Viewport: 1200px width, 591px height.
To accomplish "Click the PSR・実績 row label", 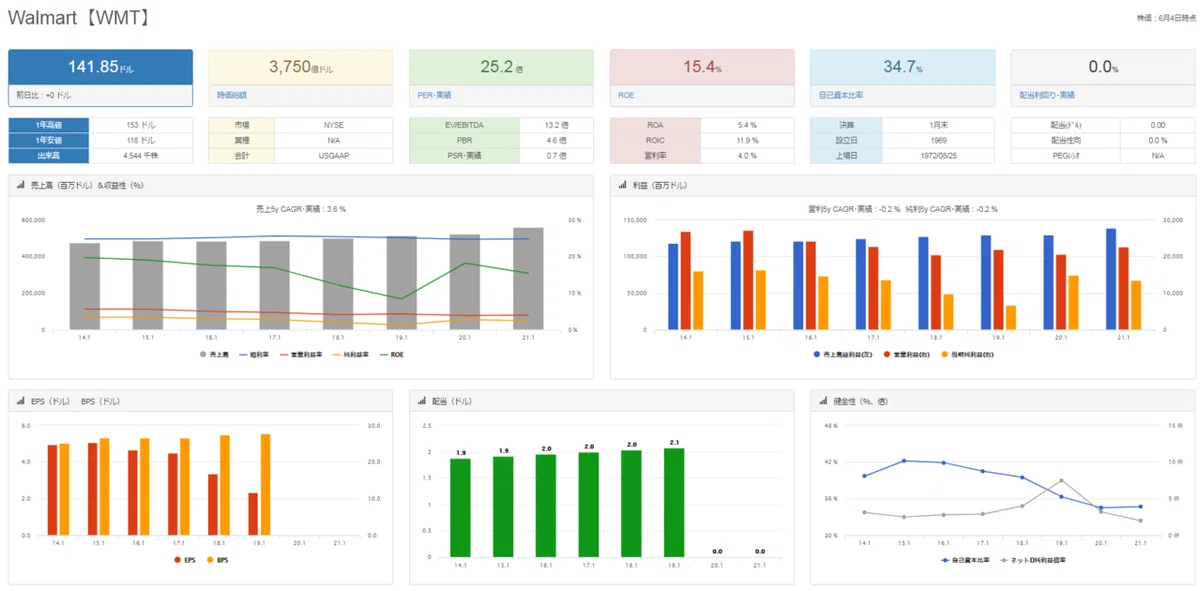I will tap(465, 156).
